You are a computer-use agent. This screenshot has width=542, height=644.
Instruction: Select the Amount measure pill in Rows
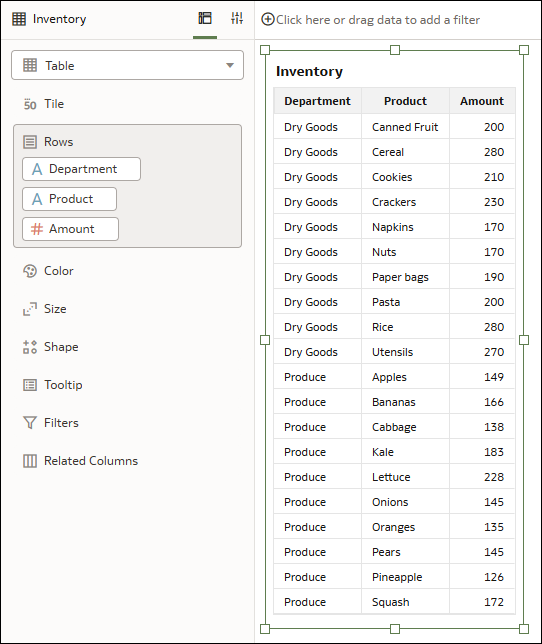pos(70,229)
